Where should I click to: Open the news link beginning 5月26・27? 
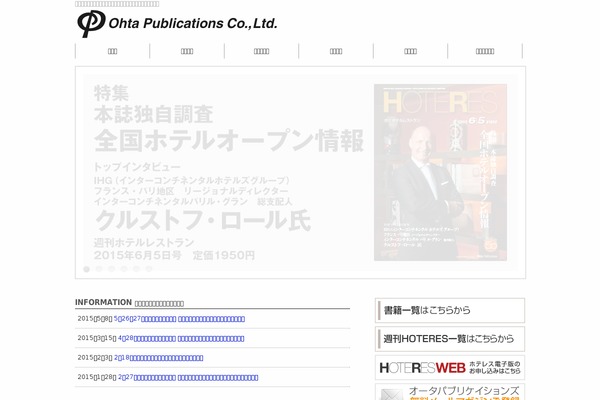click(145, 319)
